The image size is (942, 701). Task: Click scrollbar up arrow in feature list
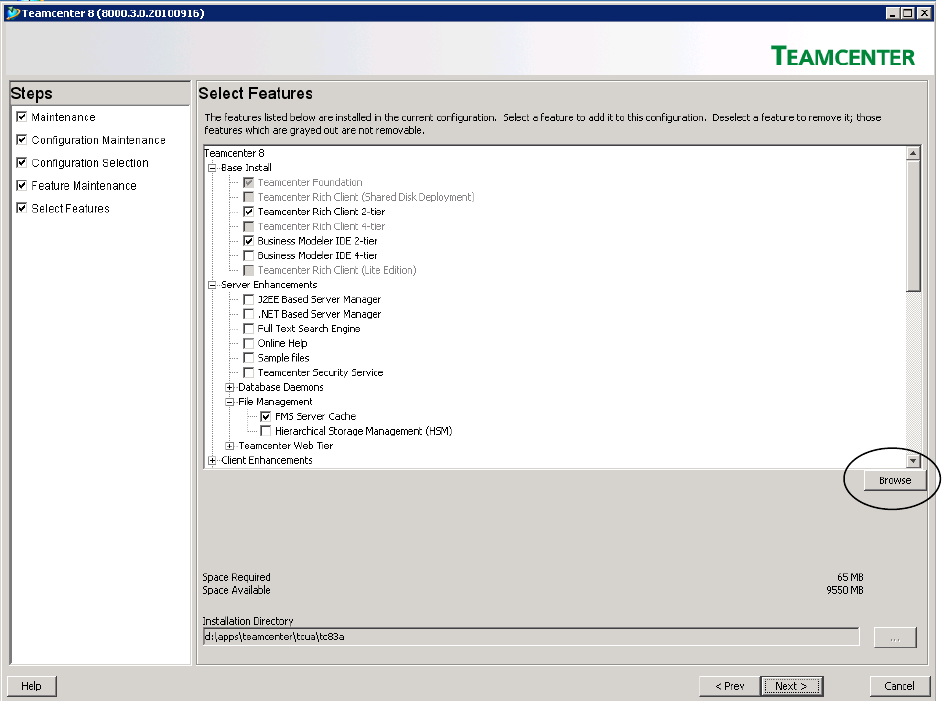point(913,153)
